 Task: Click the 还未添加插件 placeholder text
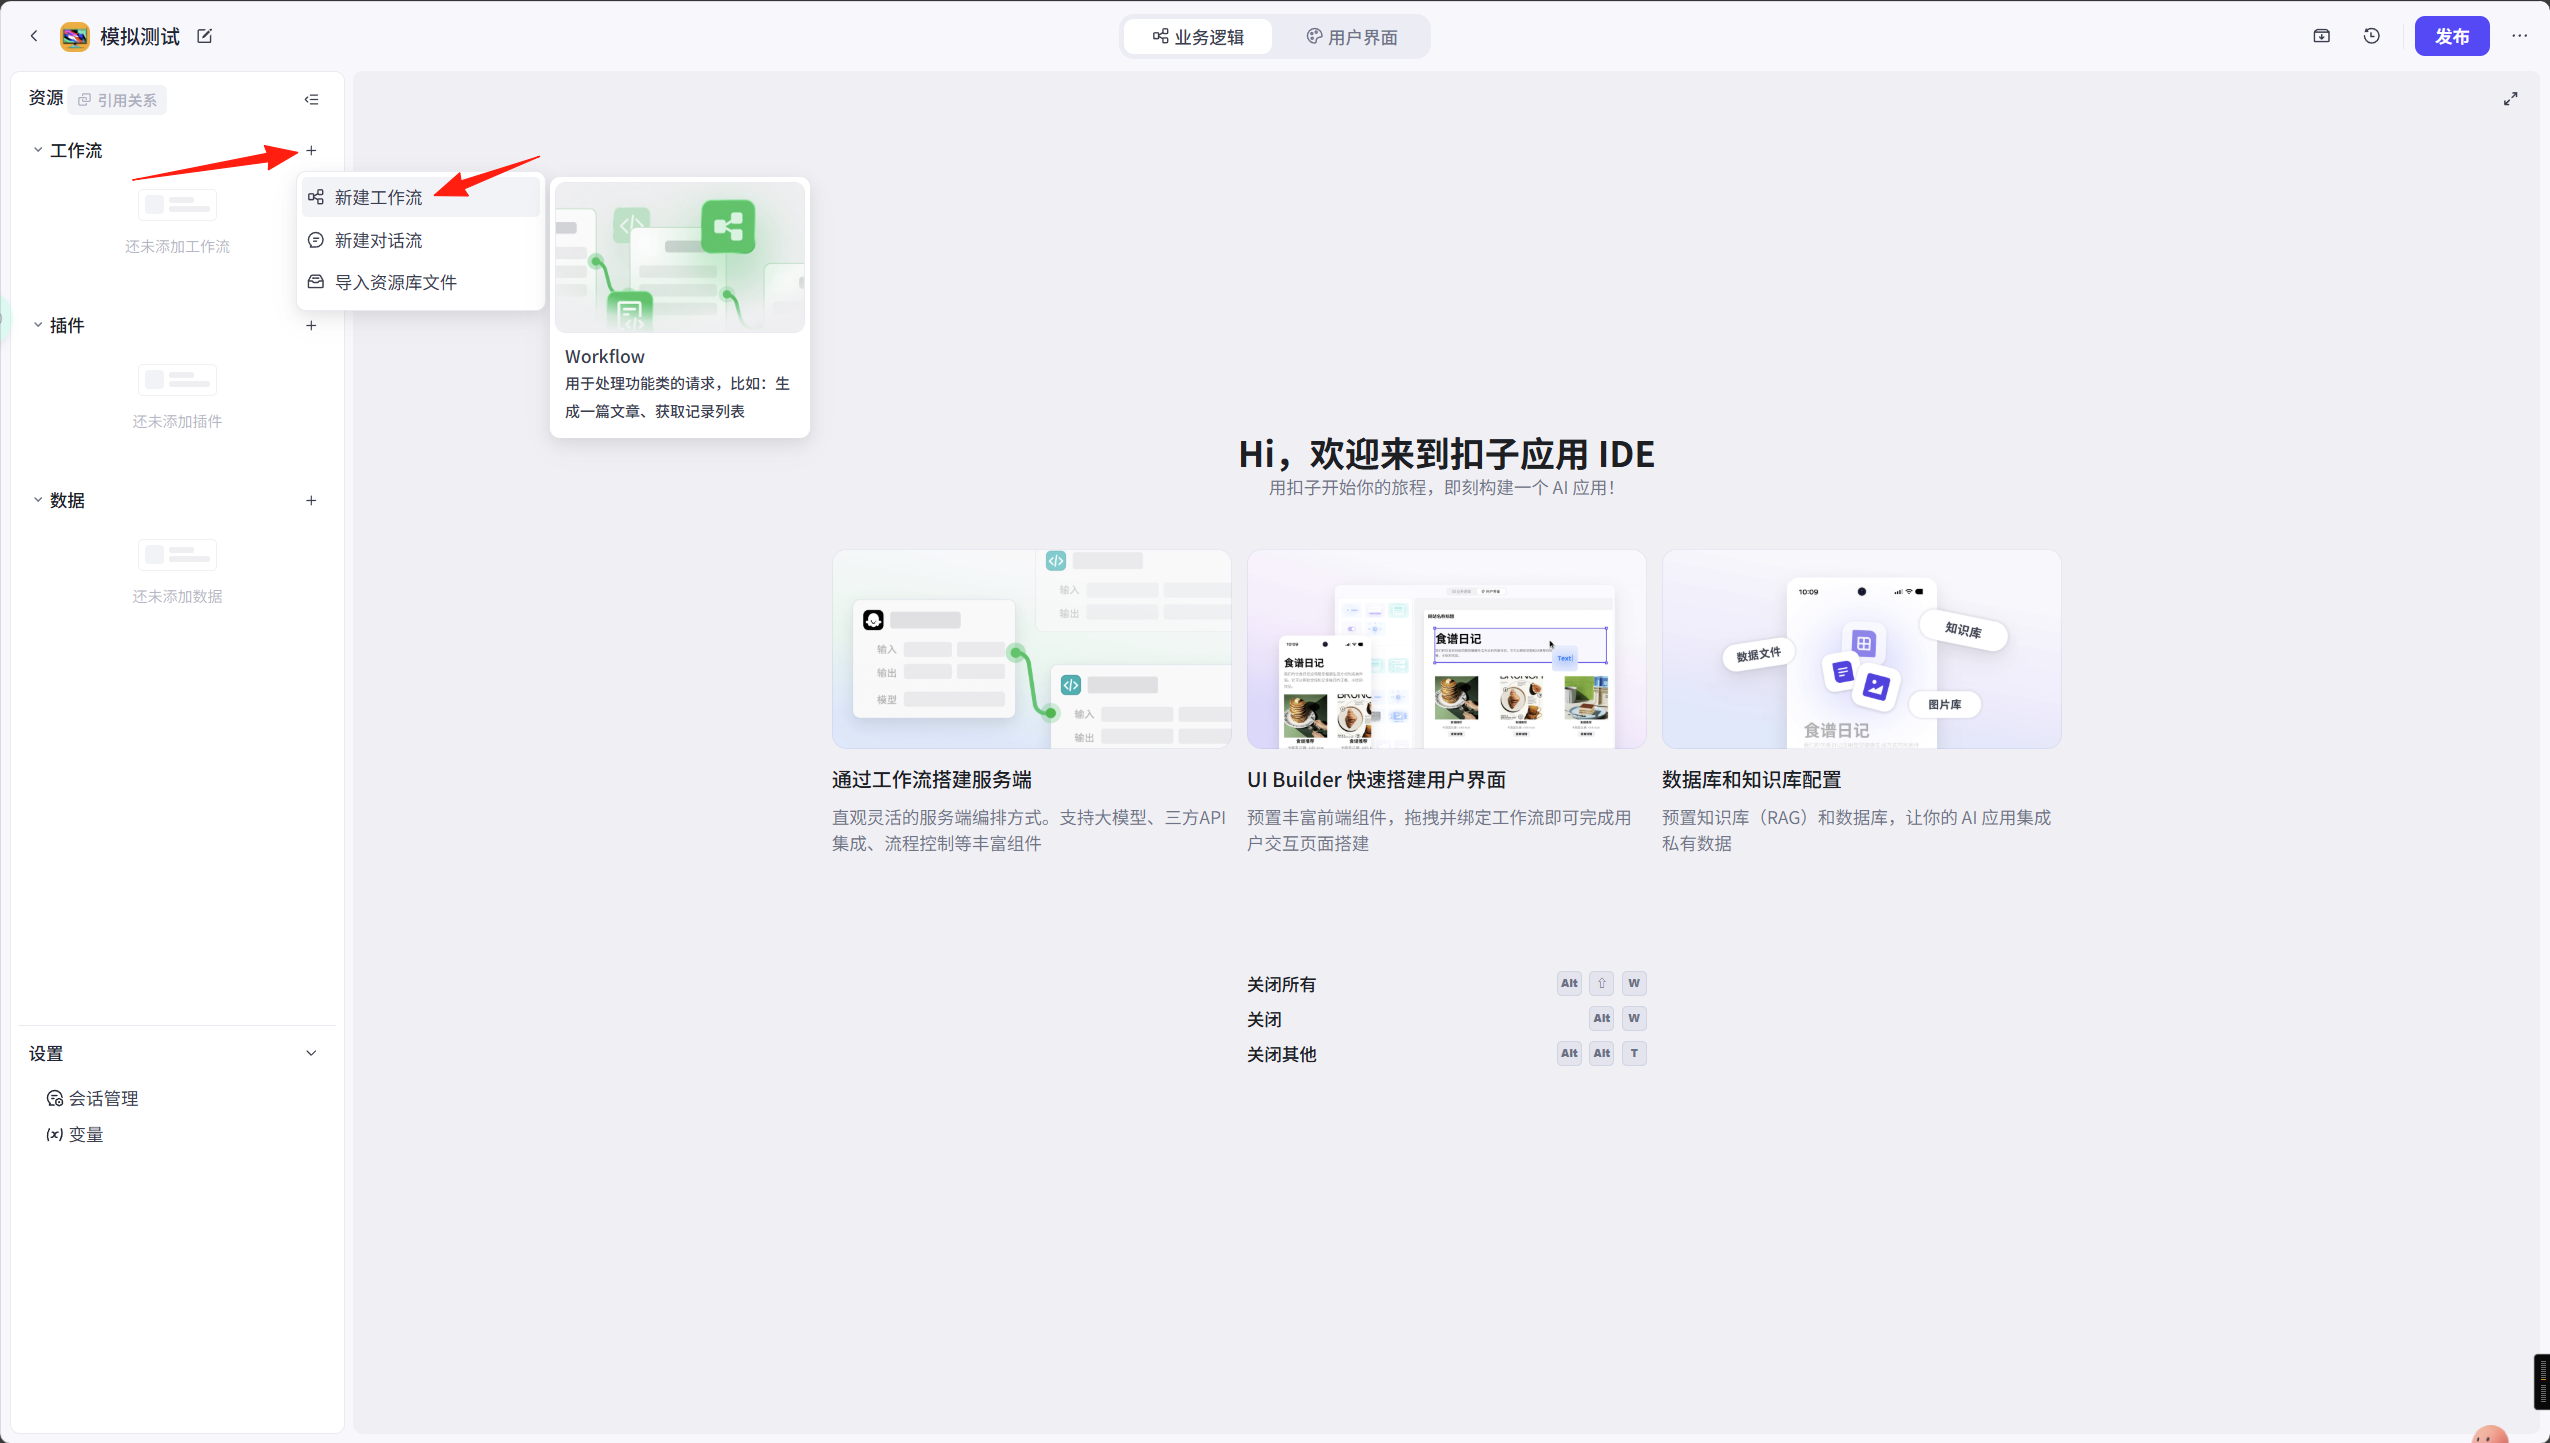[x=177, y=421]
